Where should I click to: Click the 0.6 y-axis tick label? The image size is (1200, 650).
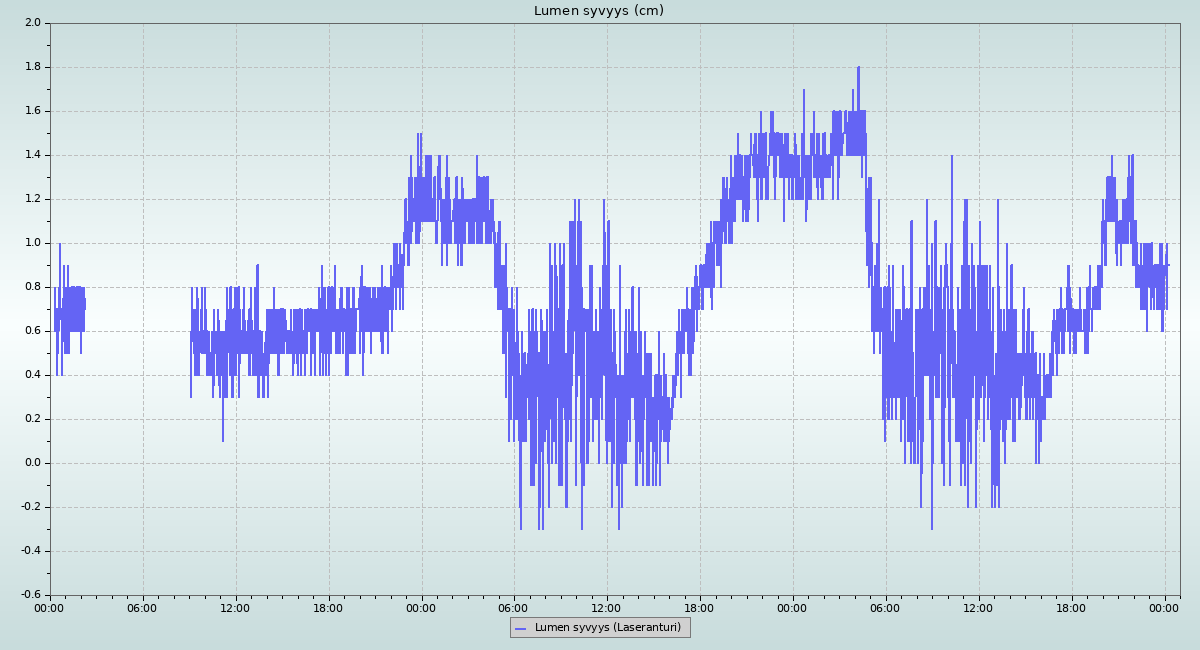pos(32,331)
